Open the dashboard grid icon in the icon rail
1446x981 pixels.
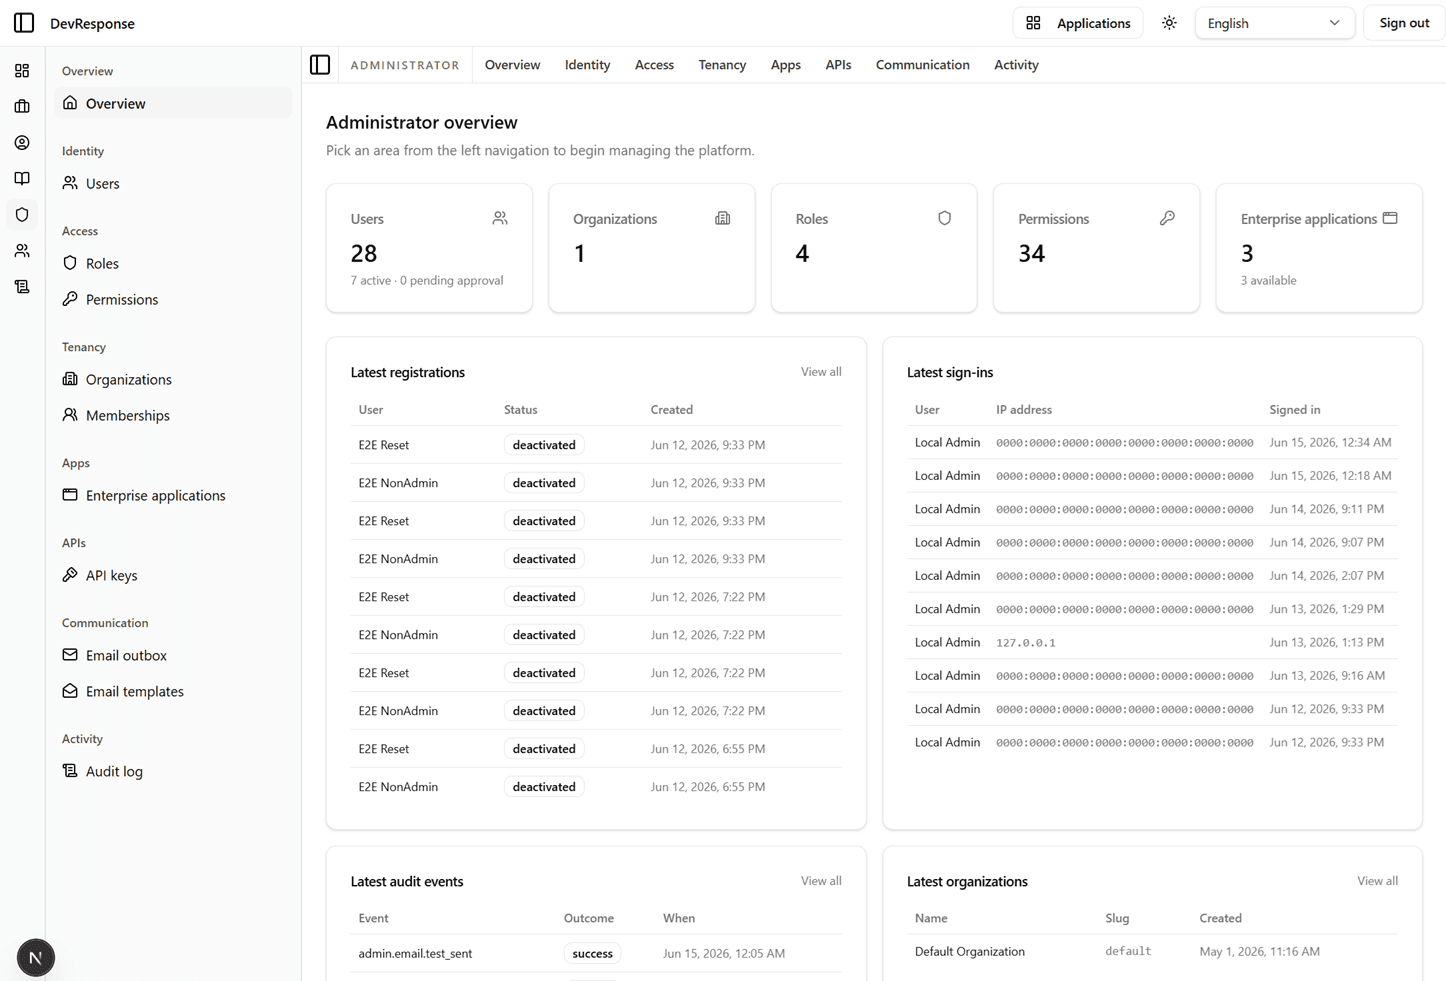pos(22,71)
